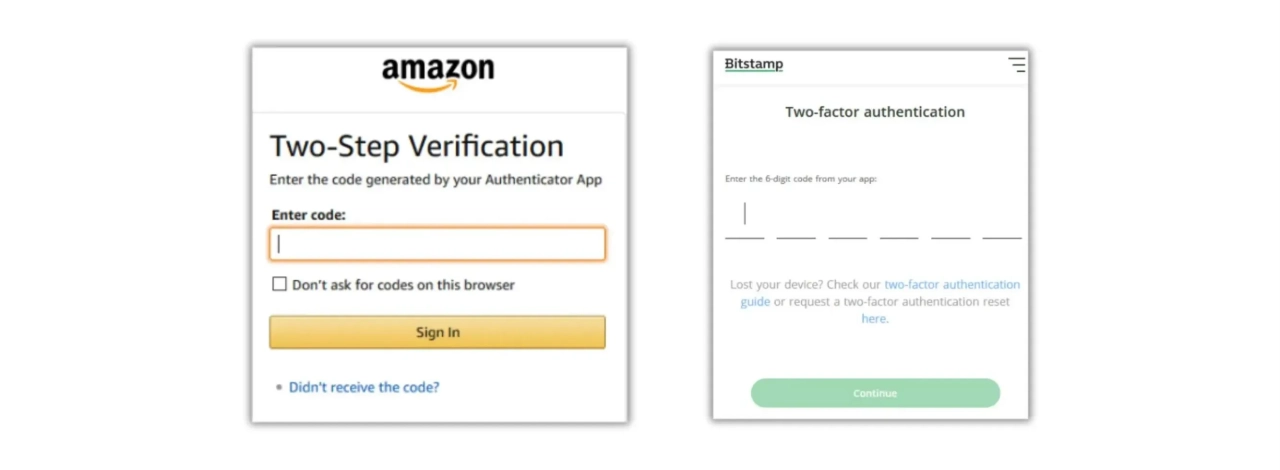Select the sixth Bitstamp code digit slot
Screen dimensions: 1280x470
1001,220
